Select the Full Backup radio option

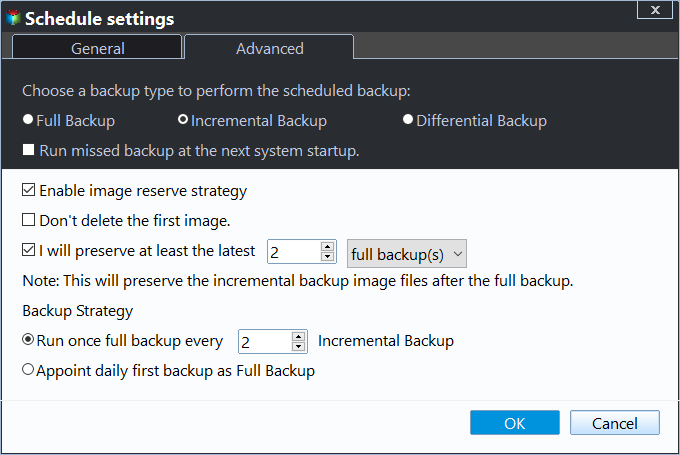click(28, 120)
